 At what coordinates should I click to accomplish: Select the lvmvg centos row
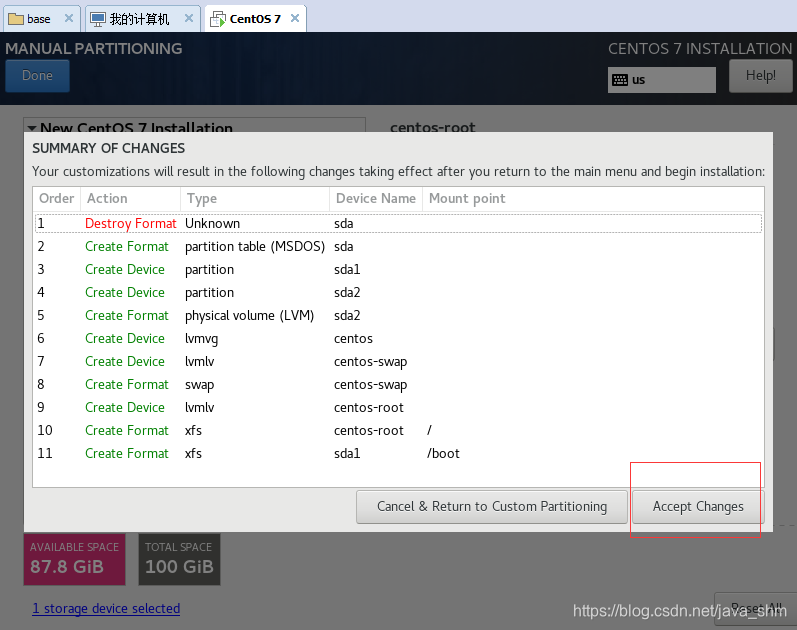398,339
